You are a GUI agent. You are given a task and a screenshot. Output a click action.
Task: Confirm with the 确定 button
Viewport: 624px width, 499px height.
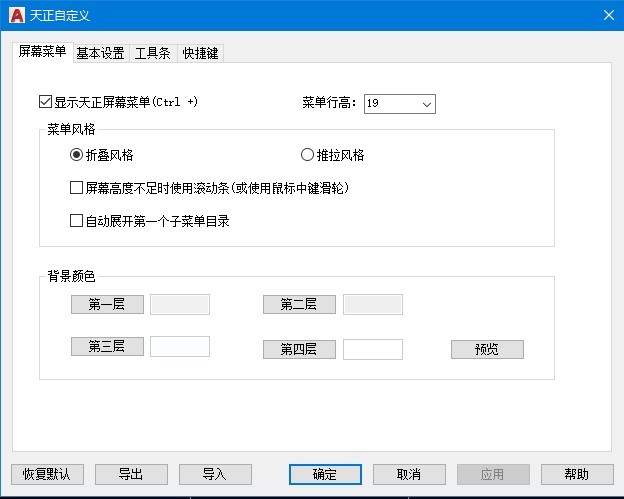pos(325,474)
